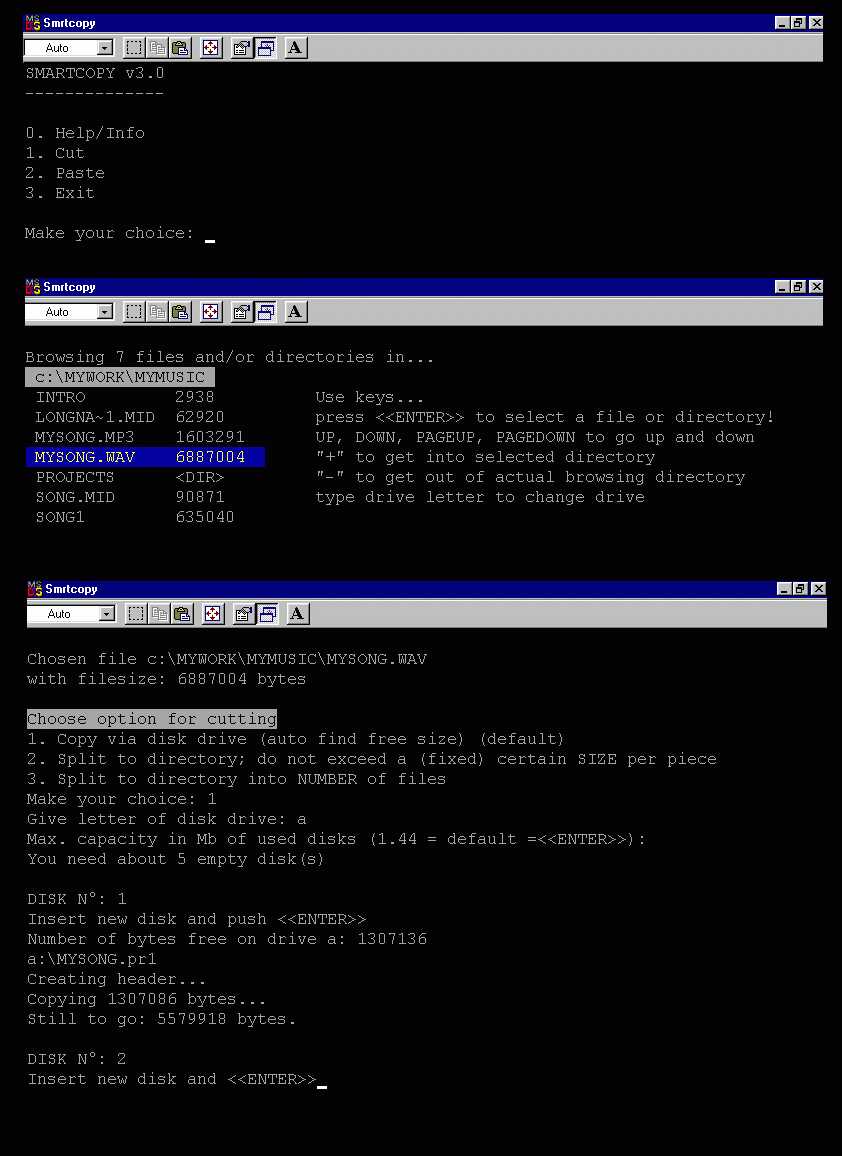842x1156 pixels.
Task: Open the MS-DOS system menu icon of the top window
Action: (33, 23)
